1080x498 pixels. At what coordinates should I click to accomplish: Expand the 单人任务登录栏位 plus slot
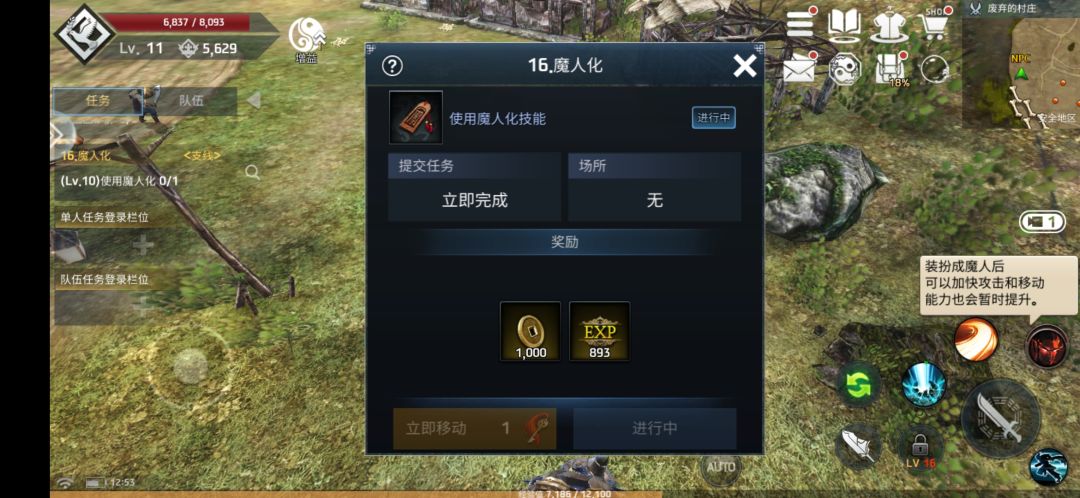pos(143,244)
